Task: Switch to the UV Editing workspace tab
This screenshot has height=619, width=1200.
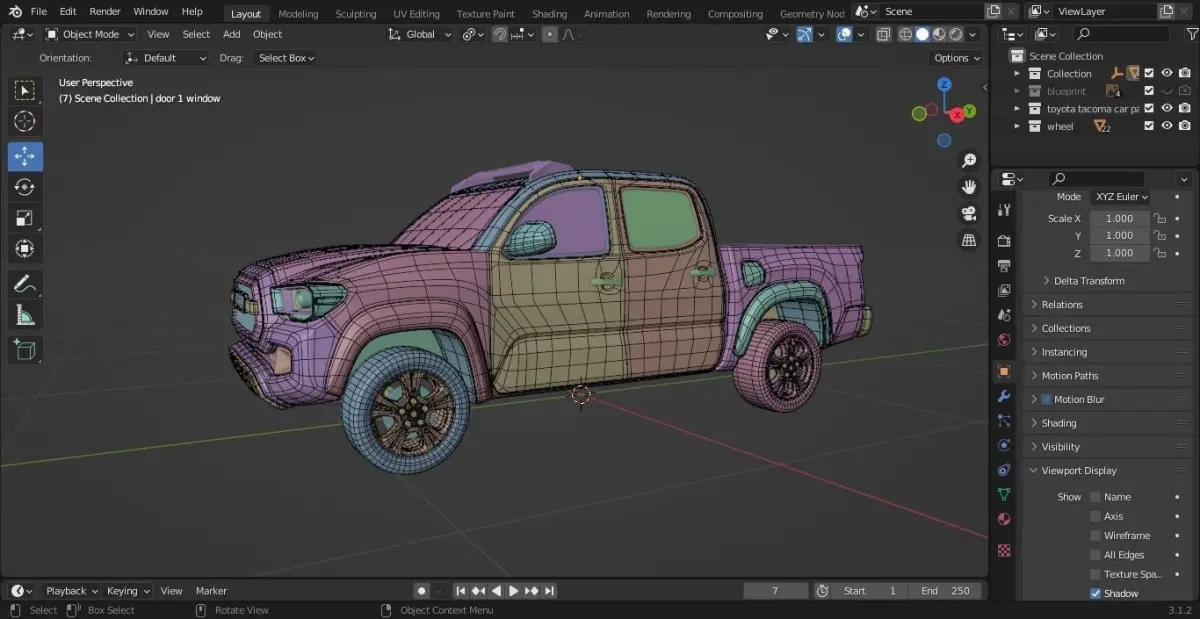Action: (x=416, y=14)
